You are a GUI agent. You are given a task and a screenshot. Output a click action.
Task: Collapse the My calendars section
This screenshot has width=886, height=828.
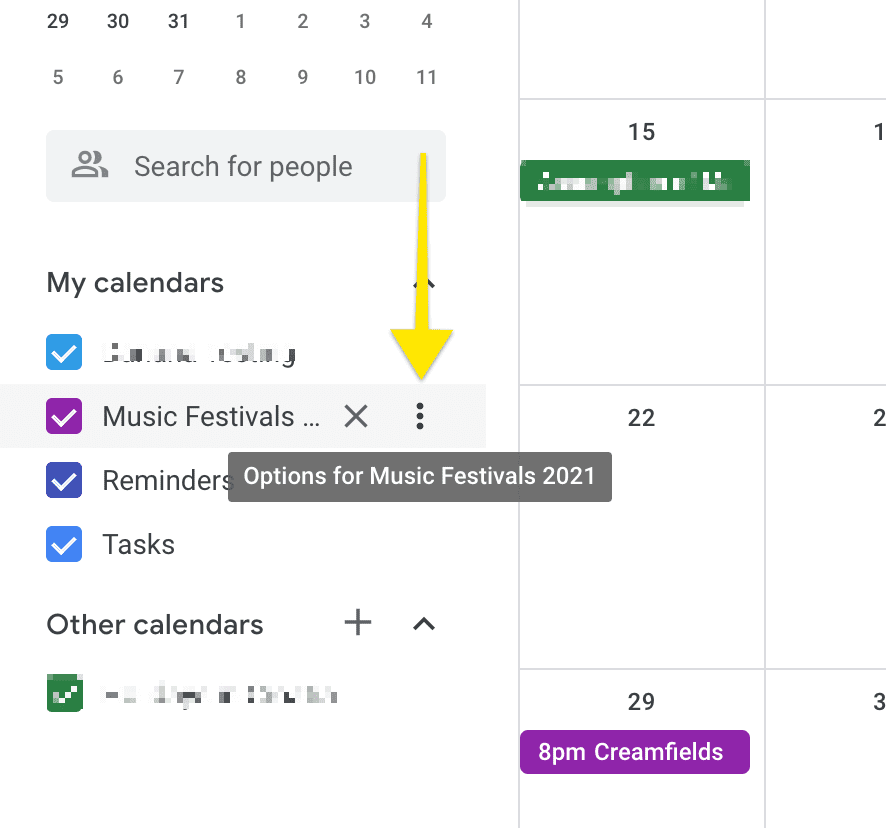pyautogui.click(x=422, y=283)
